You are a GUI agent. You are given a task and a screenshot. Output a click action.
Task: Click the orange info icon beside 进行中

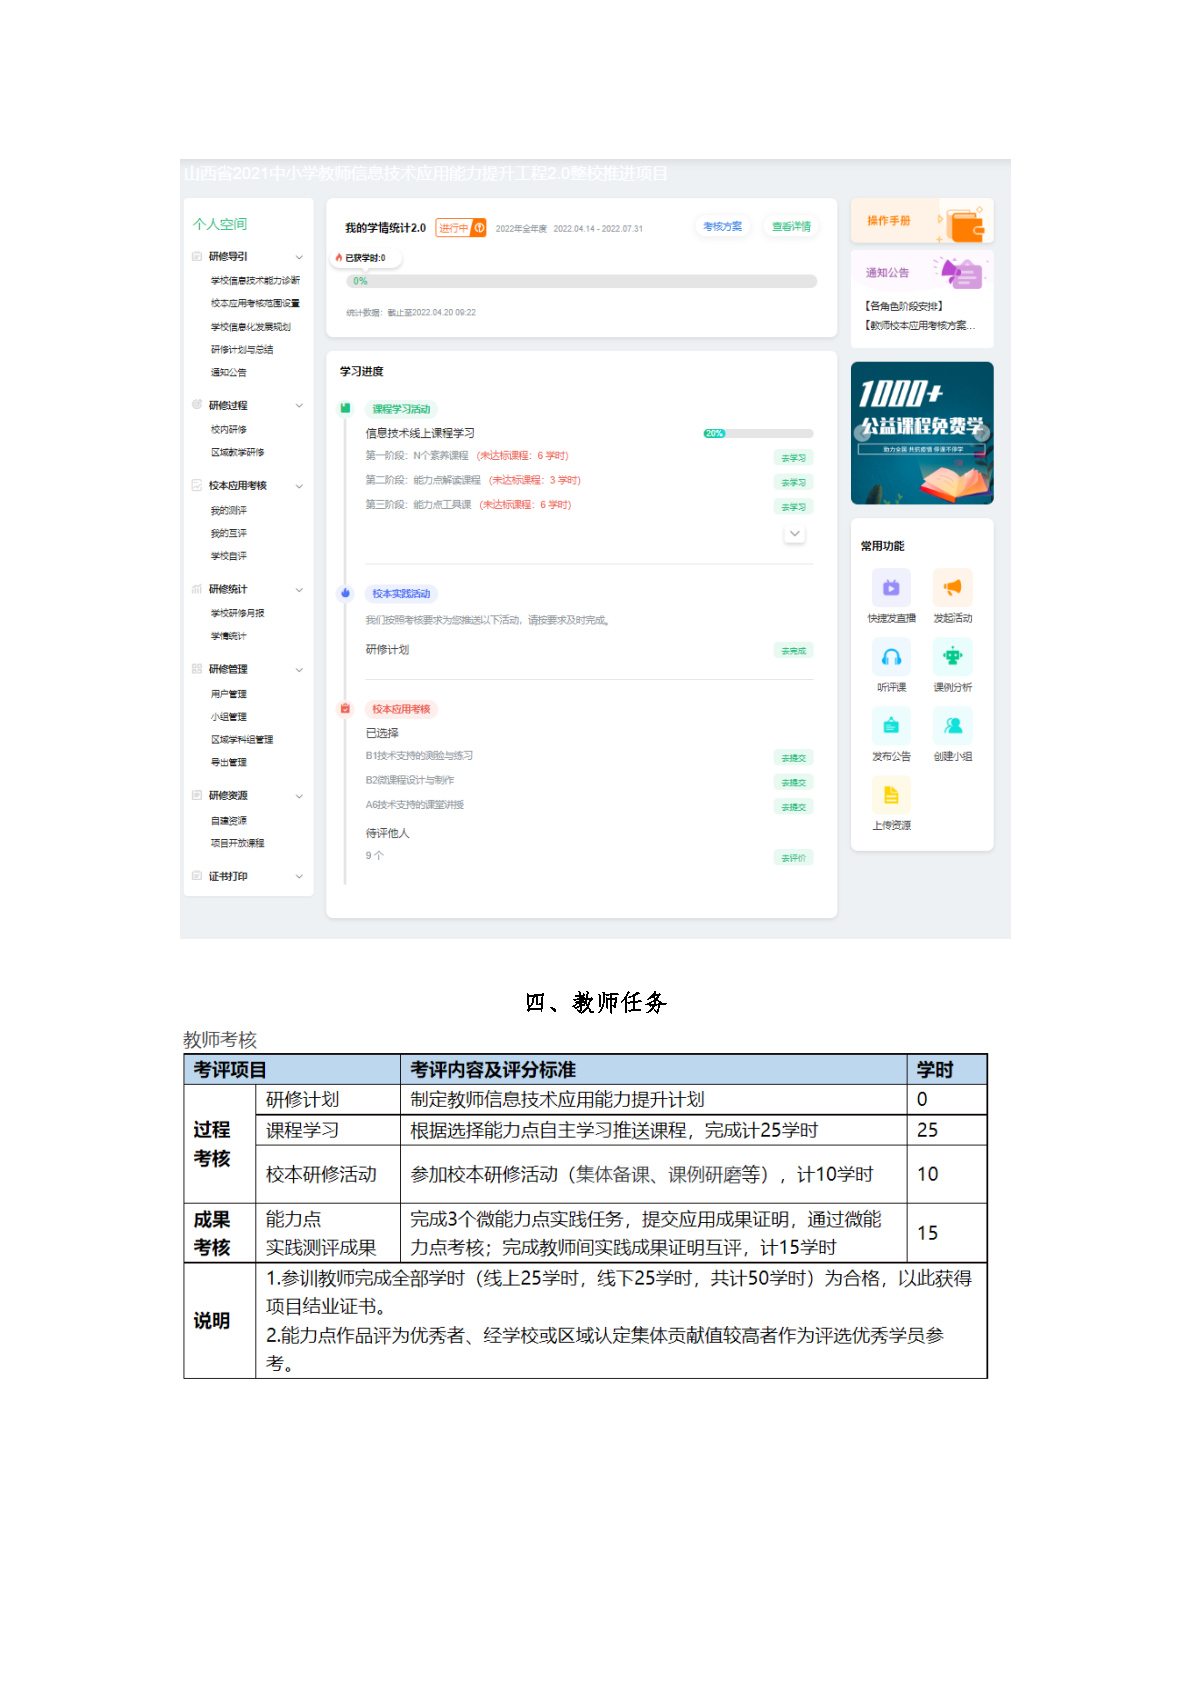pos(479,228)
